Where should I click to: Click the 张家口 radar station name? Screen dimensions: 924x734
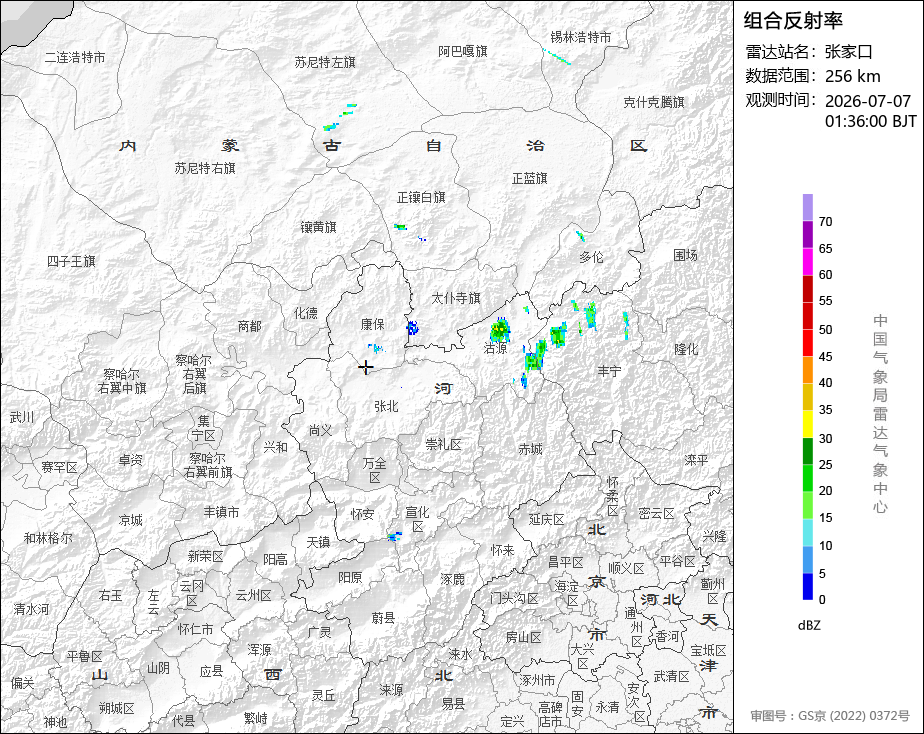pyautogui.click(x=848, y=52)
